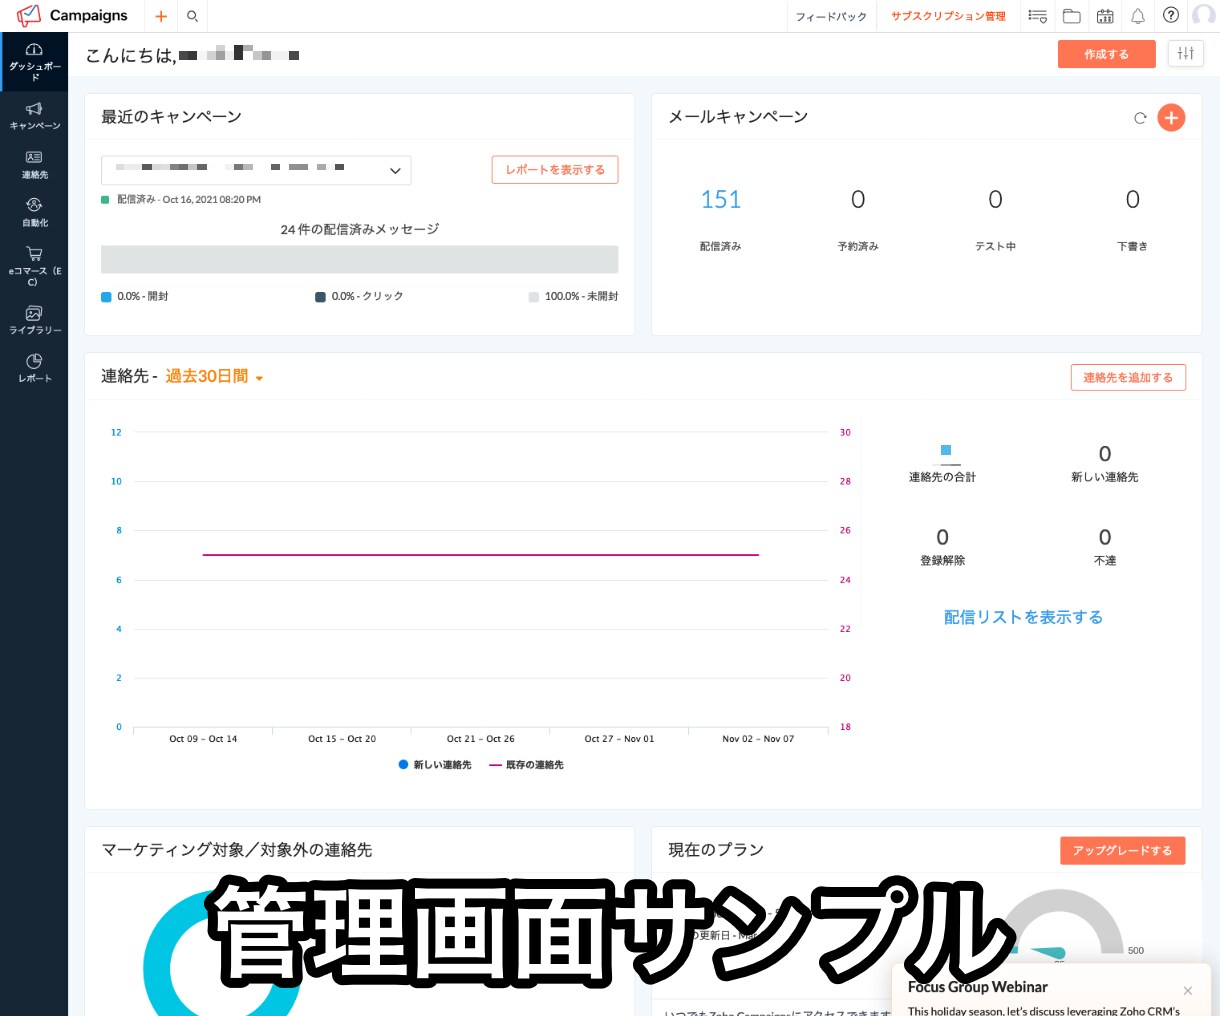Click the orange plus icon in top bar
The width and height of the screenshot is (1220, 1016).
[x=160, y=16]
